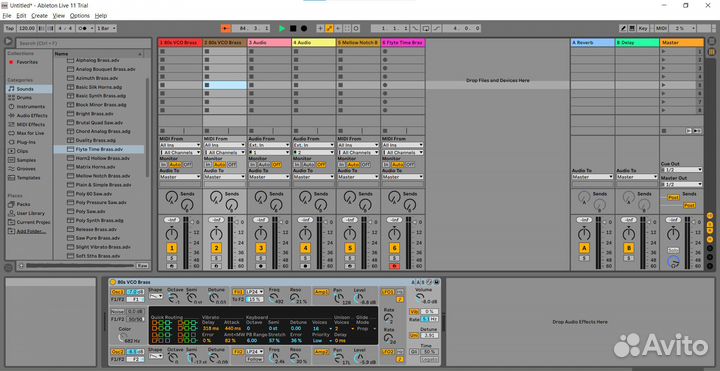Open the 1 Bar quantization menu
Image resolution: width=720 pixels, height=371 pixels.
106,28
